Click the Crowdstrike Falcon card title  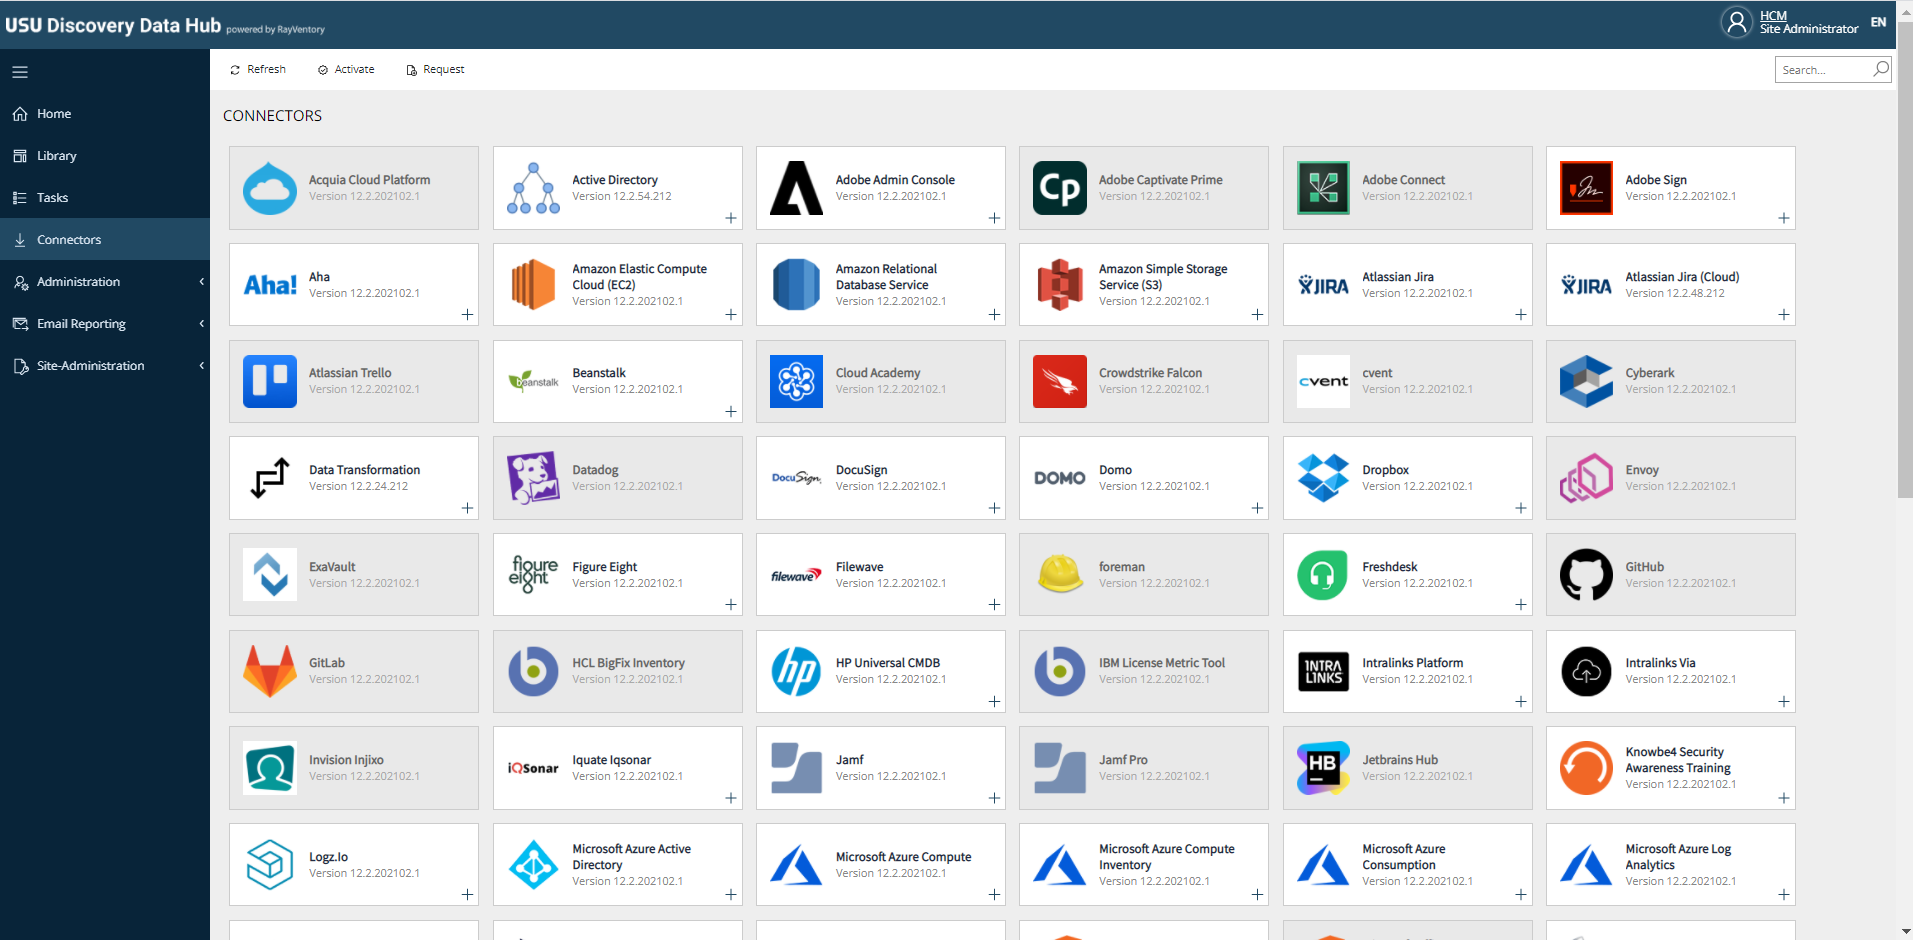[1150, 373]
